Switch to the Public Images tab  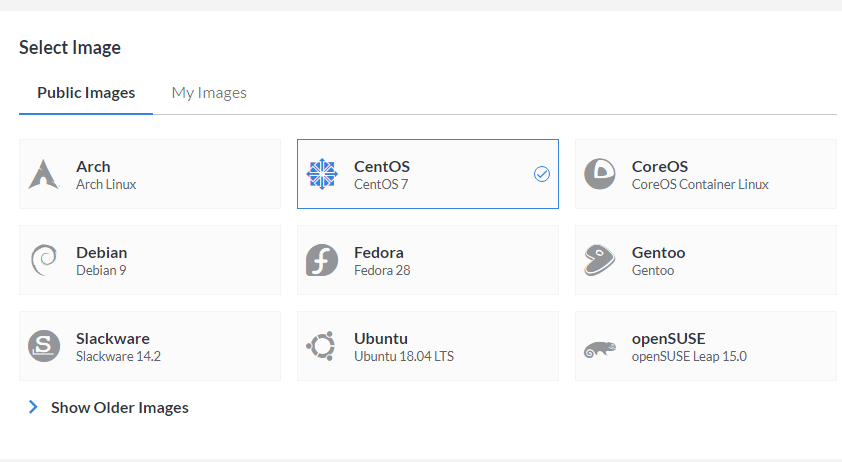(x=86, y=93)
